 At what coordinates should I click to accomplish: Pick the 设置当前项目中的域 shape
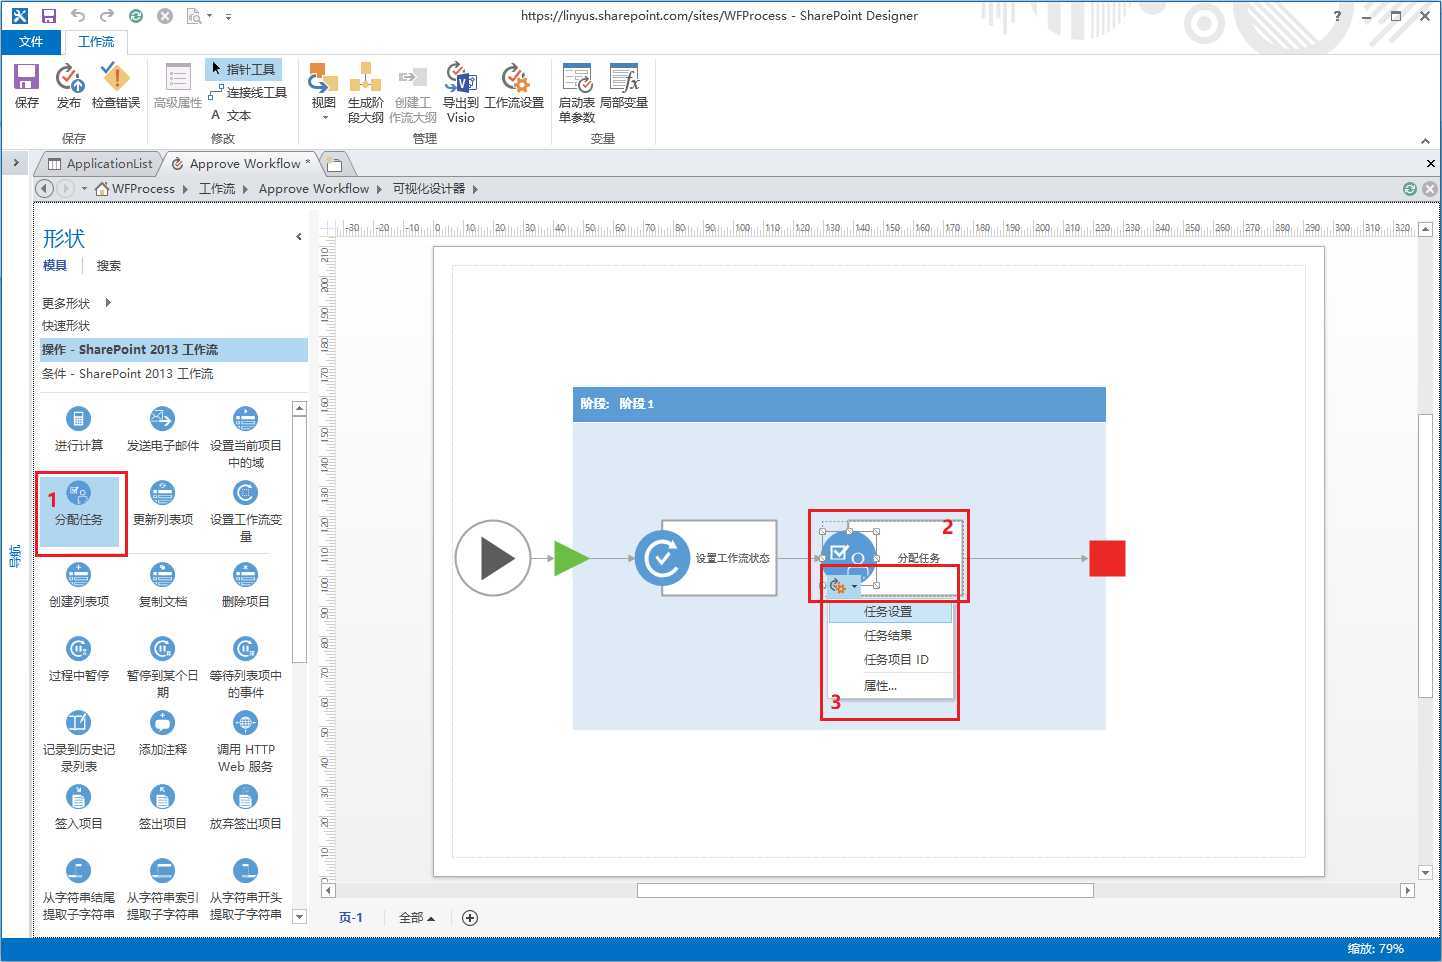(245, 437)
